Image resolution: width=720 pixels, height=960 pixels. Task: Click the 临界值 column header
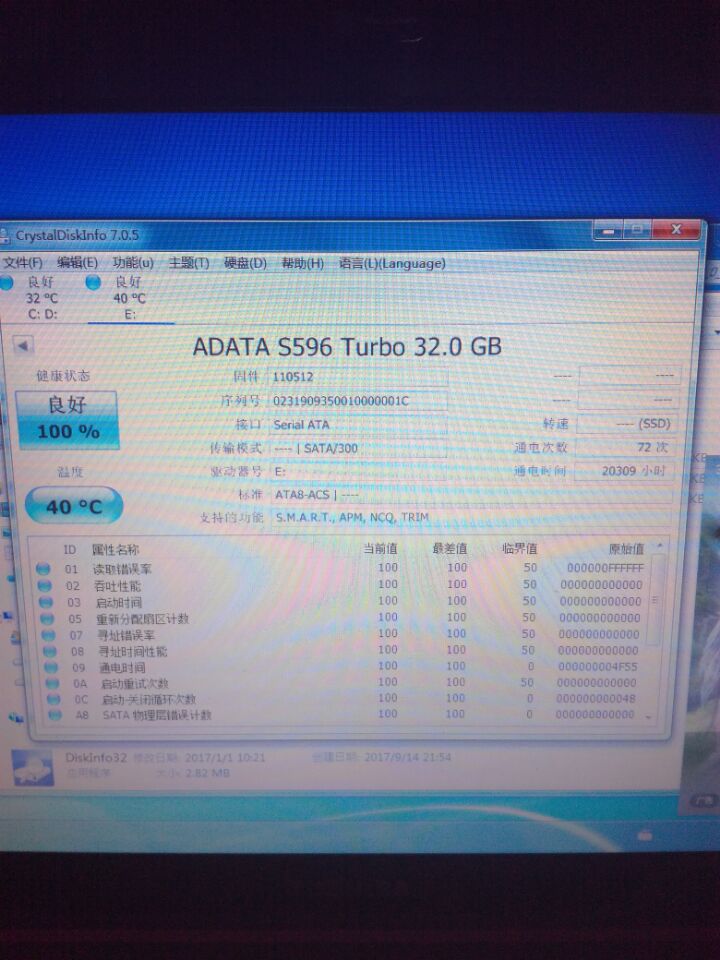(520, 548)
